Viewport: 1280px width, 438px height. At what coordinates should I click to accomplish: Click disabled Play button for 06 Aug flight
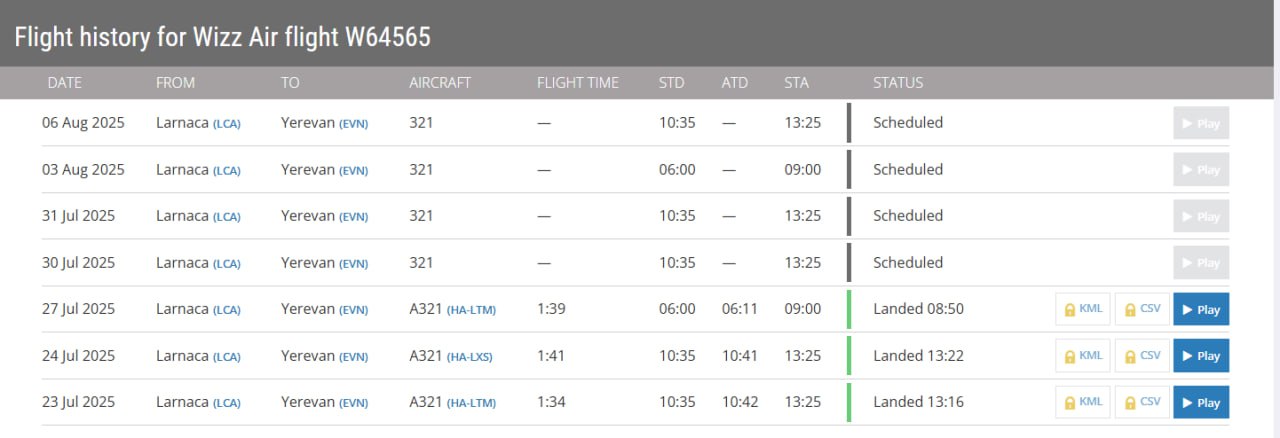click(x=1201, y=123)
